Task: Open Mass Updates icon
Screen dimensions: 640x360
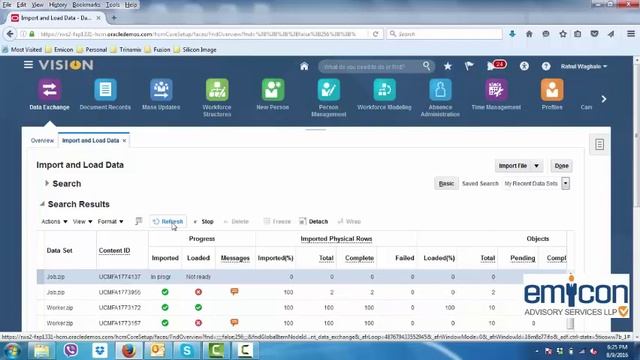Action: pos(161,89)
